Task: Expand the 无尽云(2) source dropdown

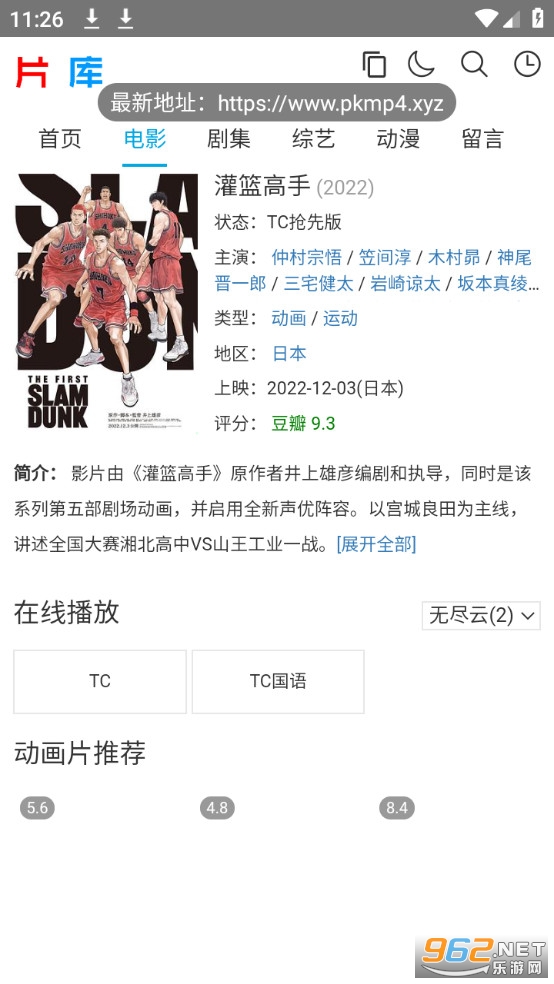Action: click(x=481, y=615)
